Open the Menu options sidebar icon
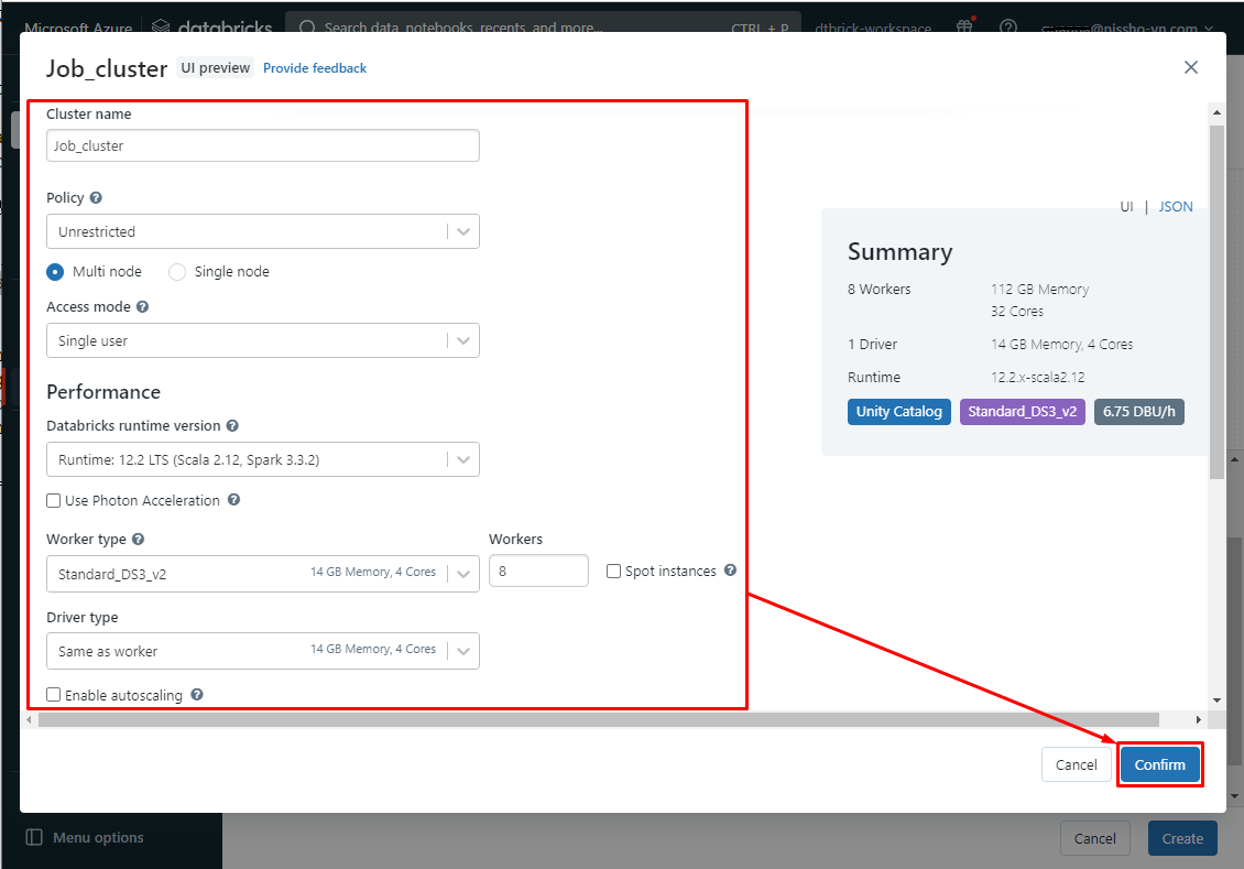This screenshot has width=1244, height=869. 34,837
